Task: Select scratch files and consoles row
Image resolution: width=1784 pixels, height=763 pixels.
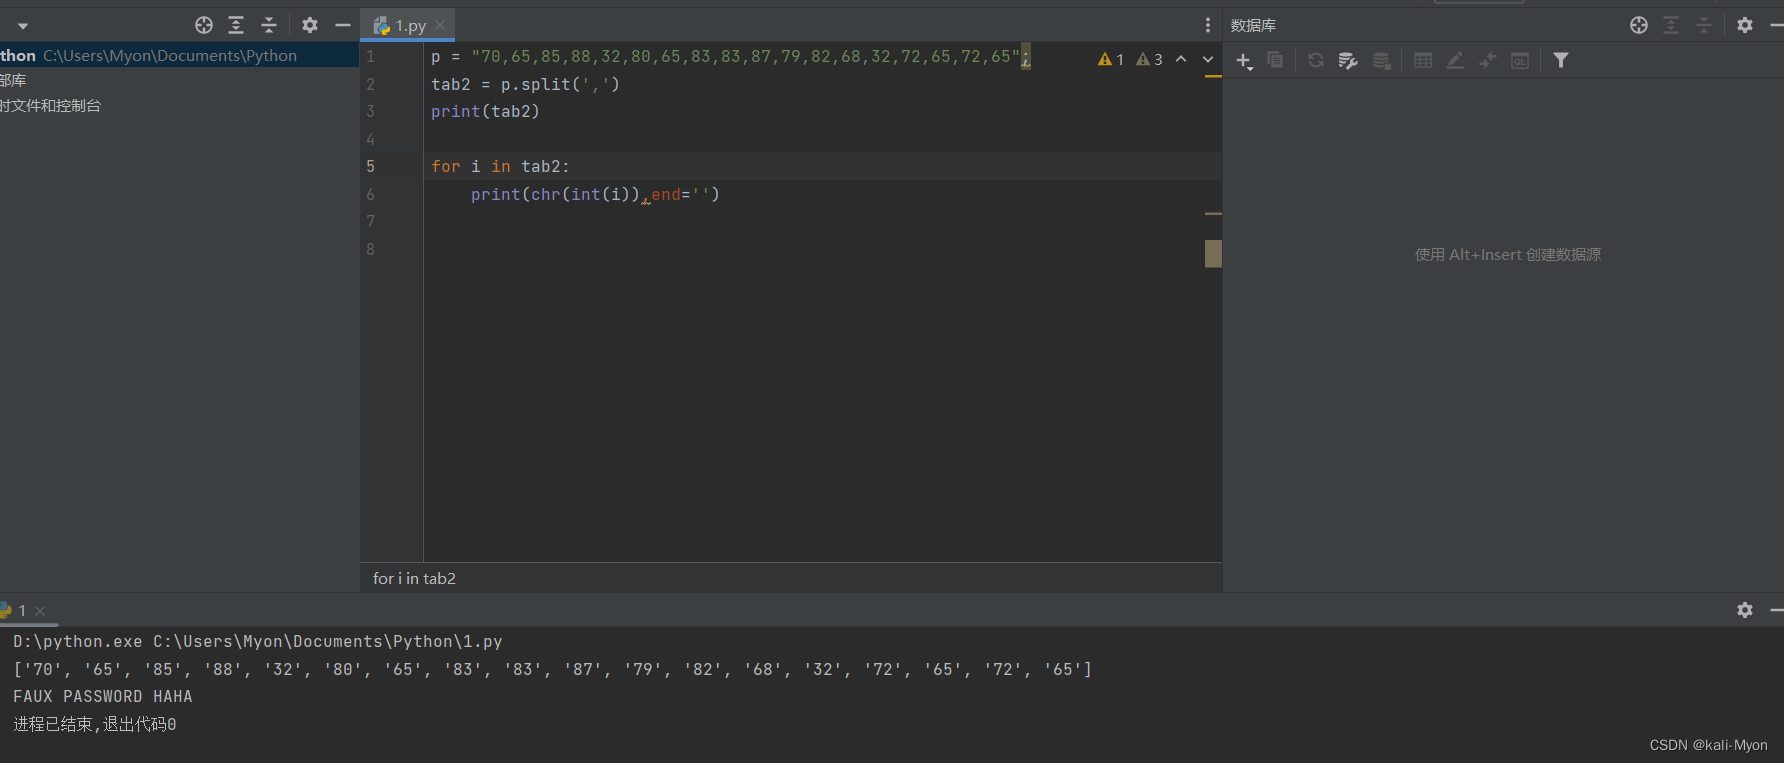Action: tap(179, 105)
